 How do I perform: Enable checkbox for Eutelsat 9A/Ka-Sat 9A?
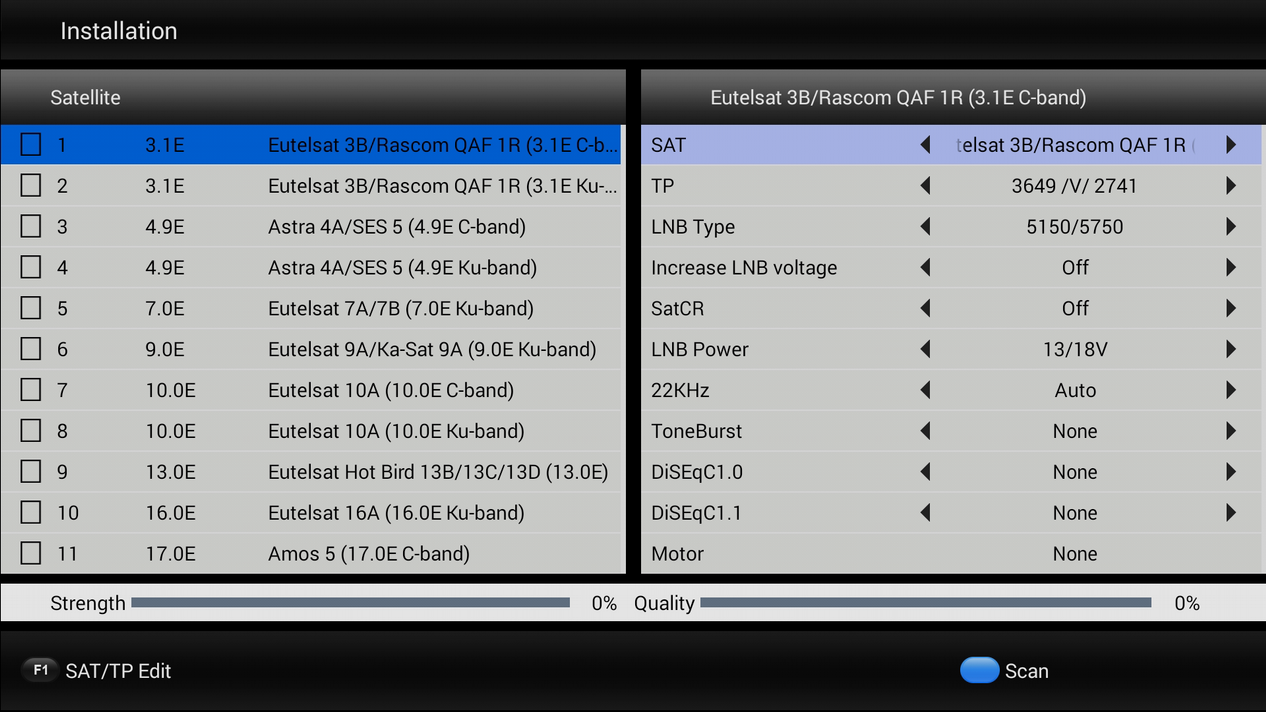point(31,349)
